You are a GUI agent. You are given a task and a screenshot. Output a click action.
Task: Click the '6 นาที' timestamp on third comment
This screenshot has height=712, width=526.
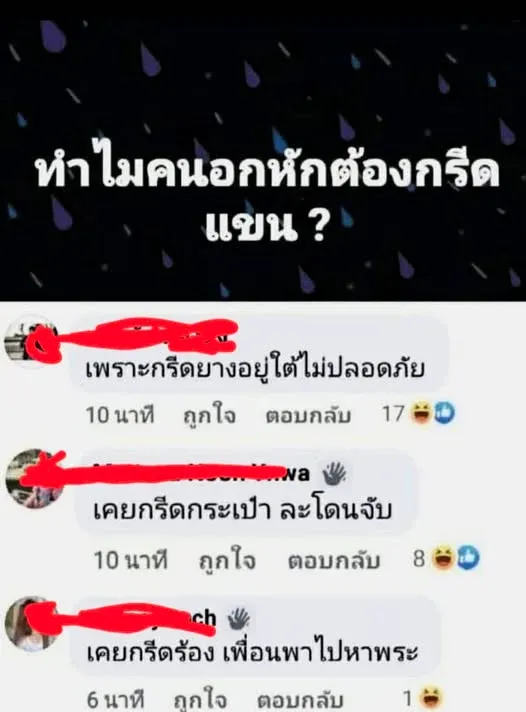click(115, 700)
